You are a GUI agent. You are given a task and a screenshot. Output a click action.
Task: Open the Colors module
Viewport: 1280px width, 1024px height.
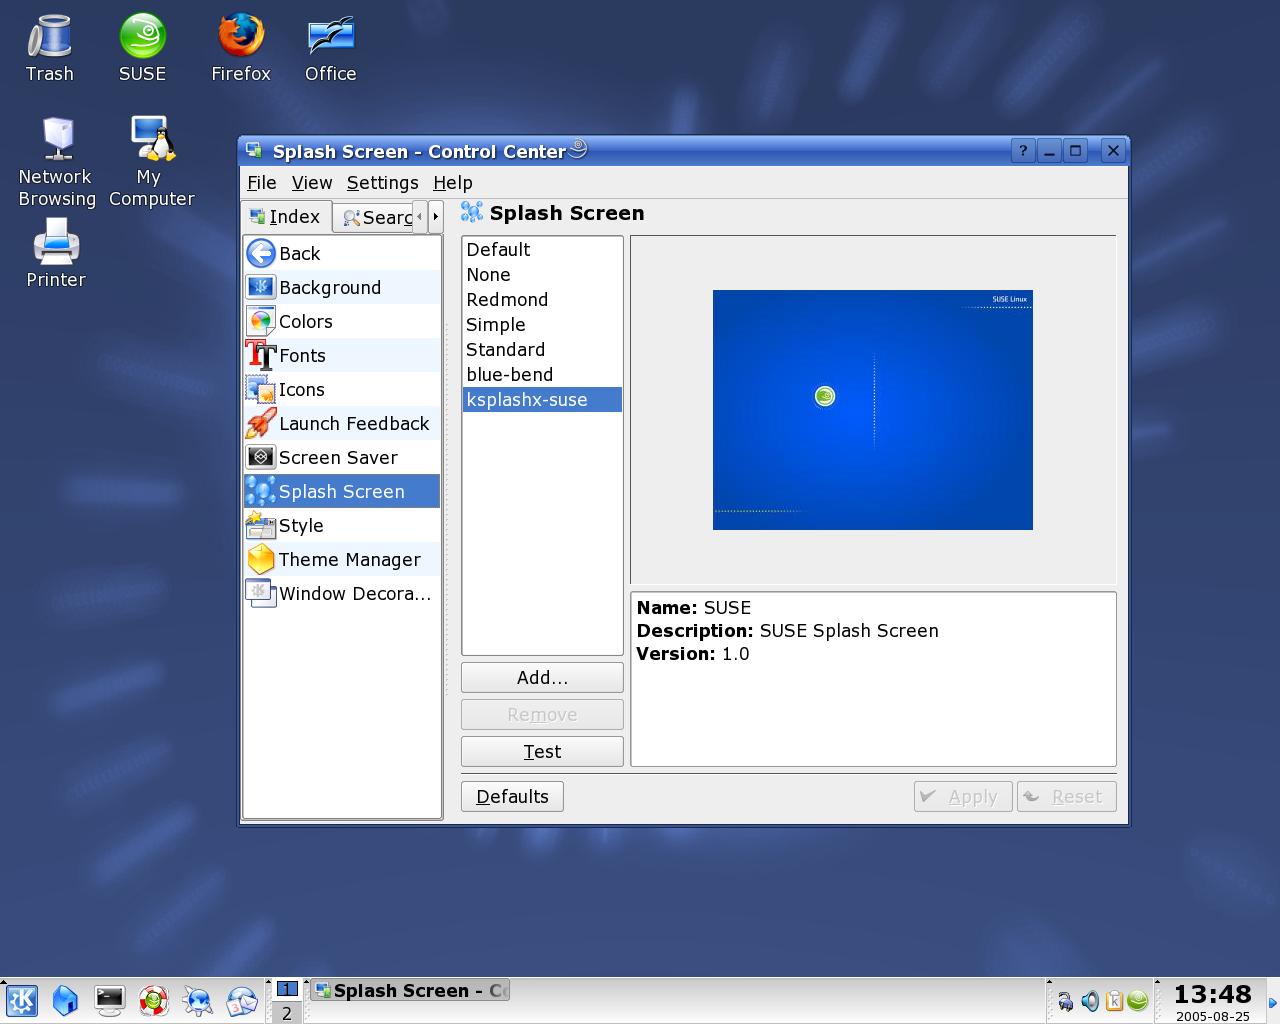[342, 322]
